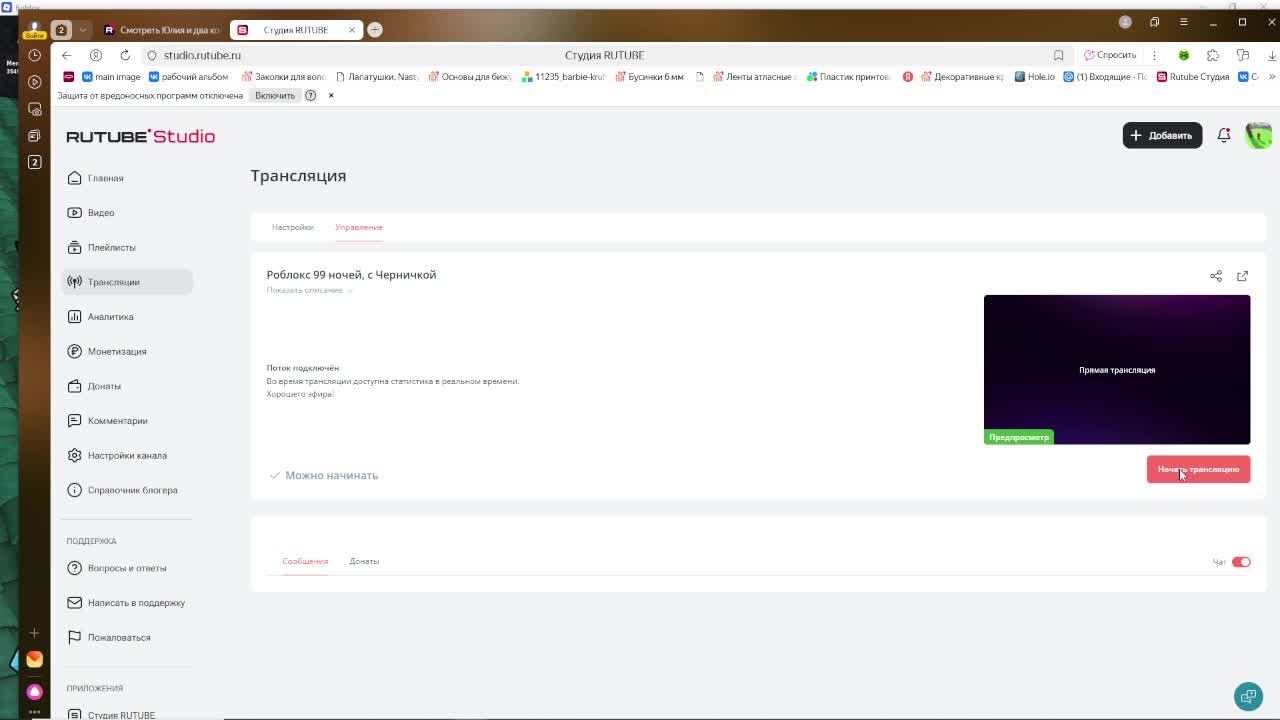Click Начать трансляцию button

tap(1198, 469)
